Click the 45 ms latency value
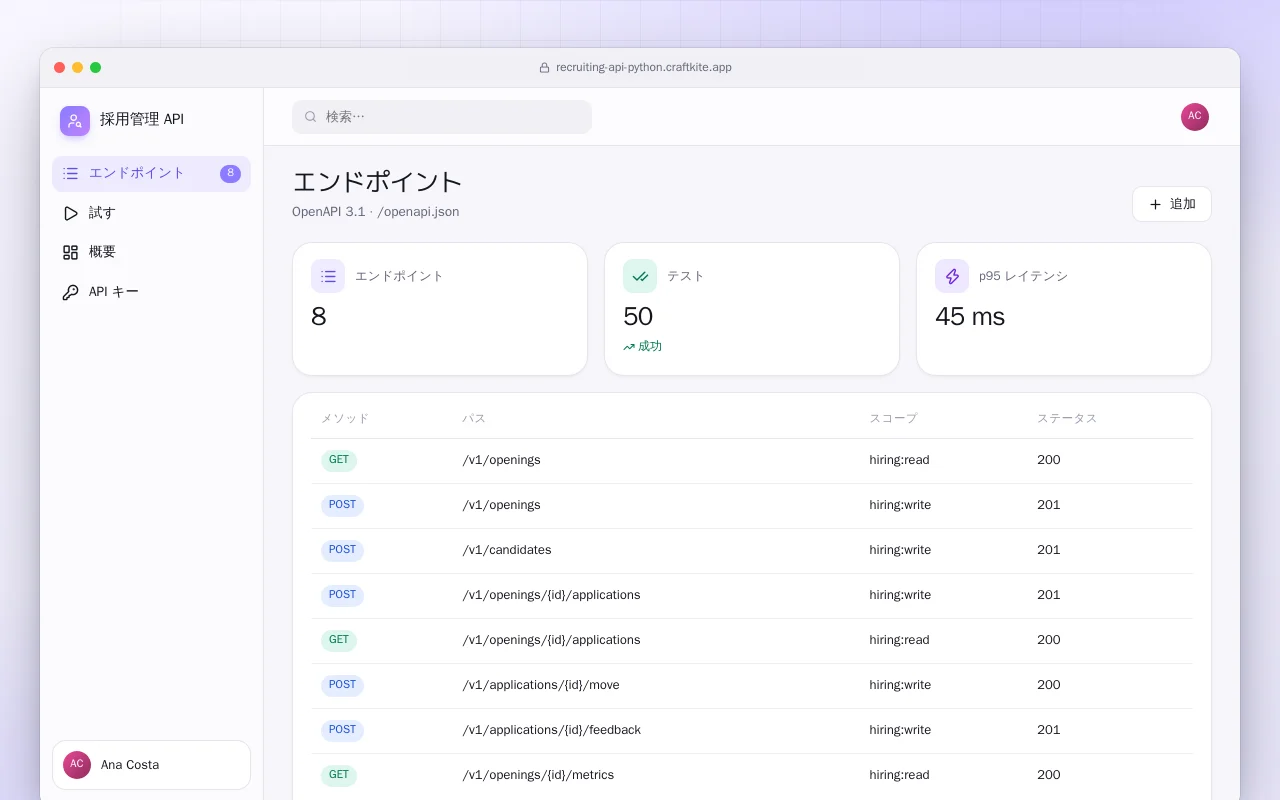Viewport: 1280px width, 800px height. [970, 317]
